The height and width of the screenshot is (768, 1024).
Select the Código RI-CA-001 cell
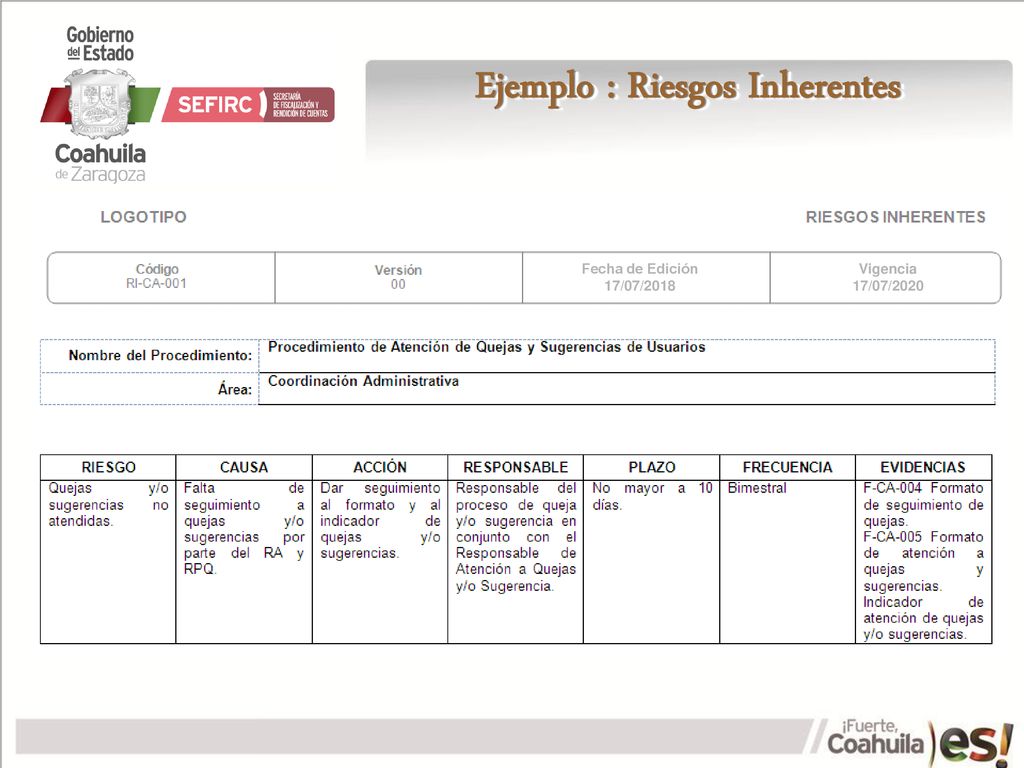[161, 278]
